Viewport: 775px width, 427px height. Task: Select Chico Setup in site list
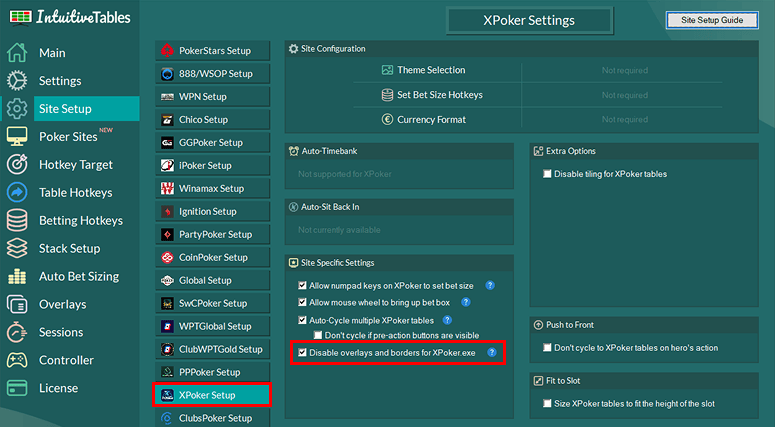point(213,120)
